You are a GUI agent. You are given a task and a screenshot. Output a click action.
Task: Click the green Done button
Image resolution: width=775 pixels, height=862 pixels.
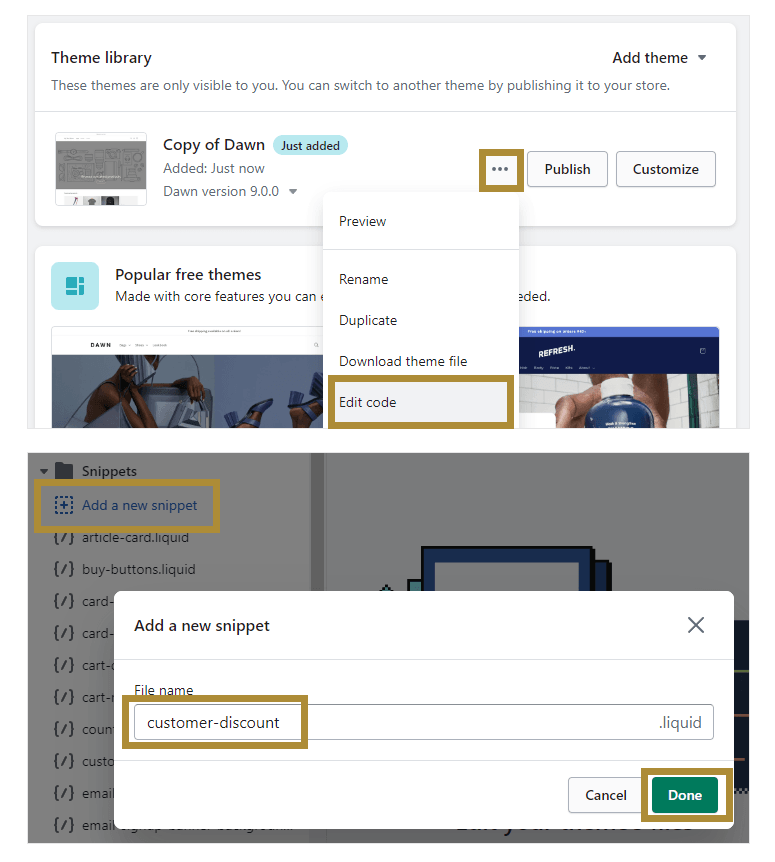(x=685, y=795)
